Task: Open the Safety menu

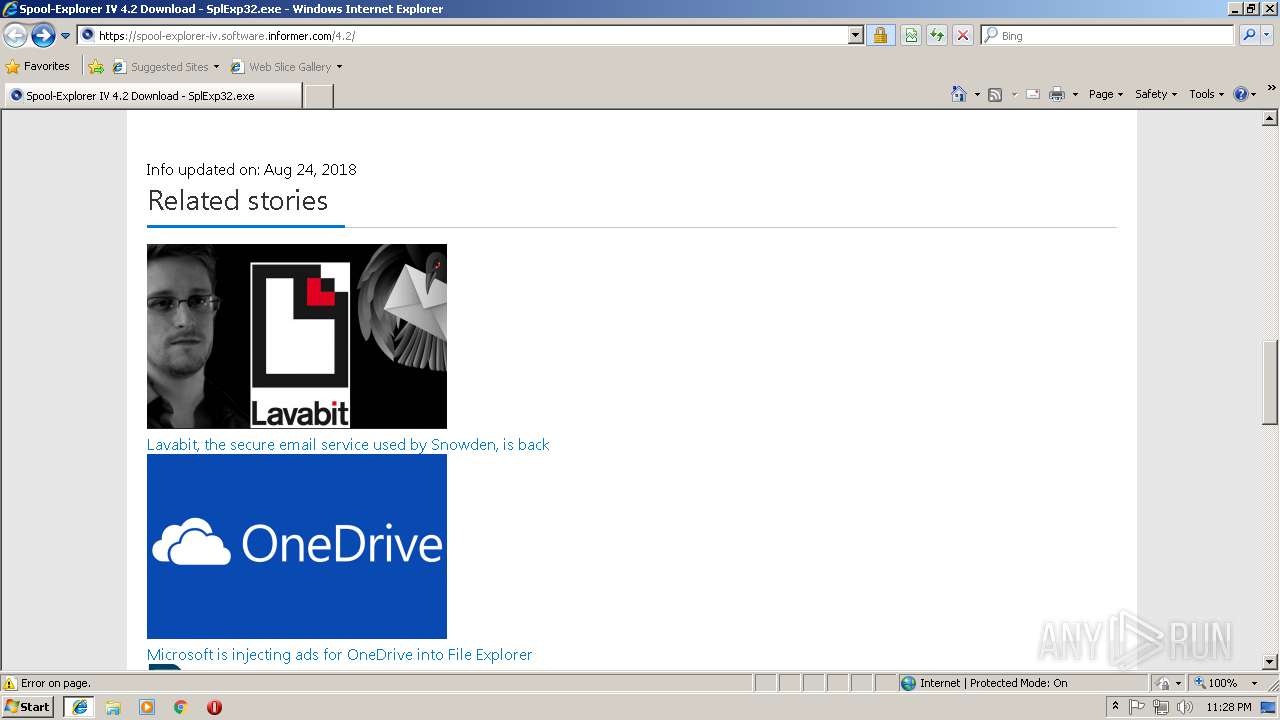Action: (1157, 94)
